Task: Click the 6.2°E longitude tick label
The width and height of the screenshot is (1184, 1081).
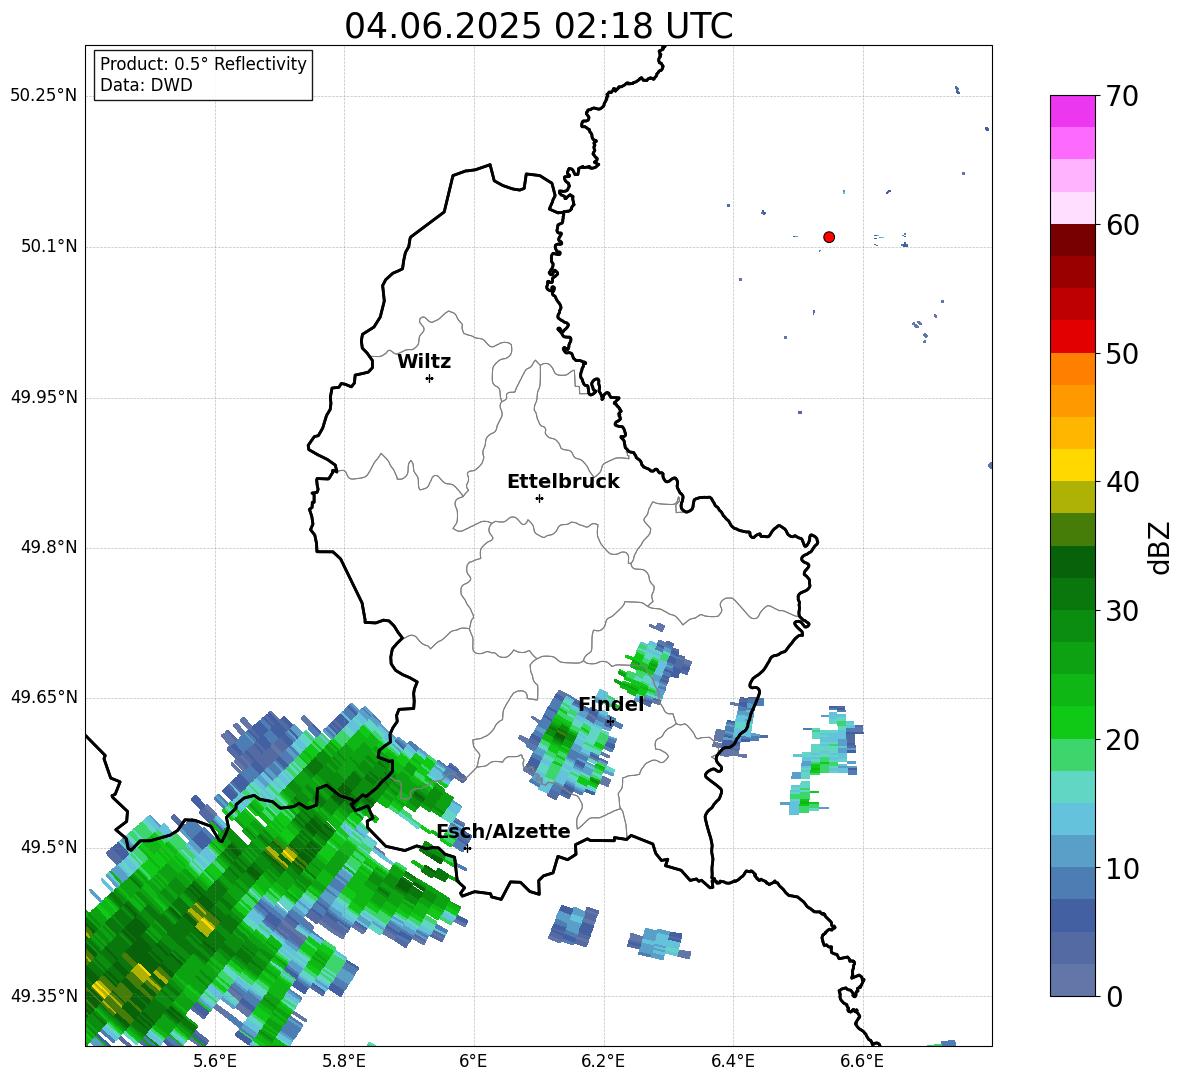Action: [603, 1061]
